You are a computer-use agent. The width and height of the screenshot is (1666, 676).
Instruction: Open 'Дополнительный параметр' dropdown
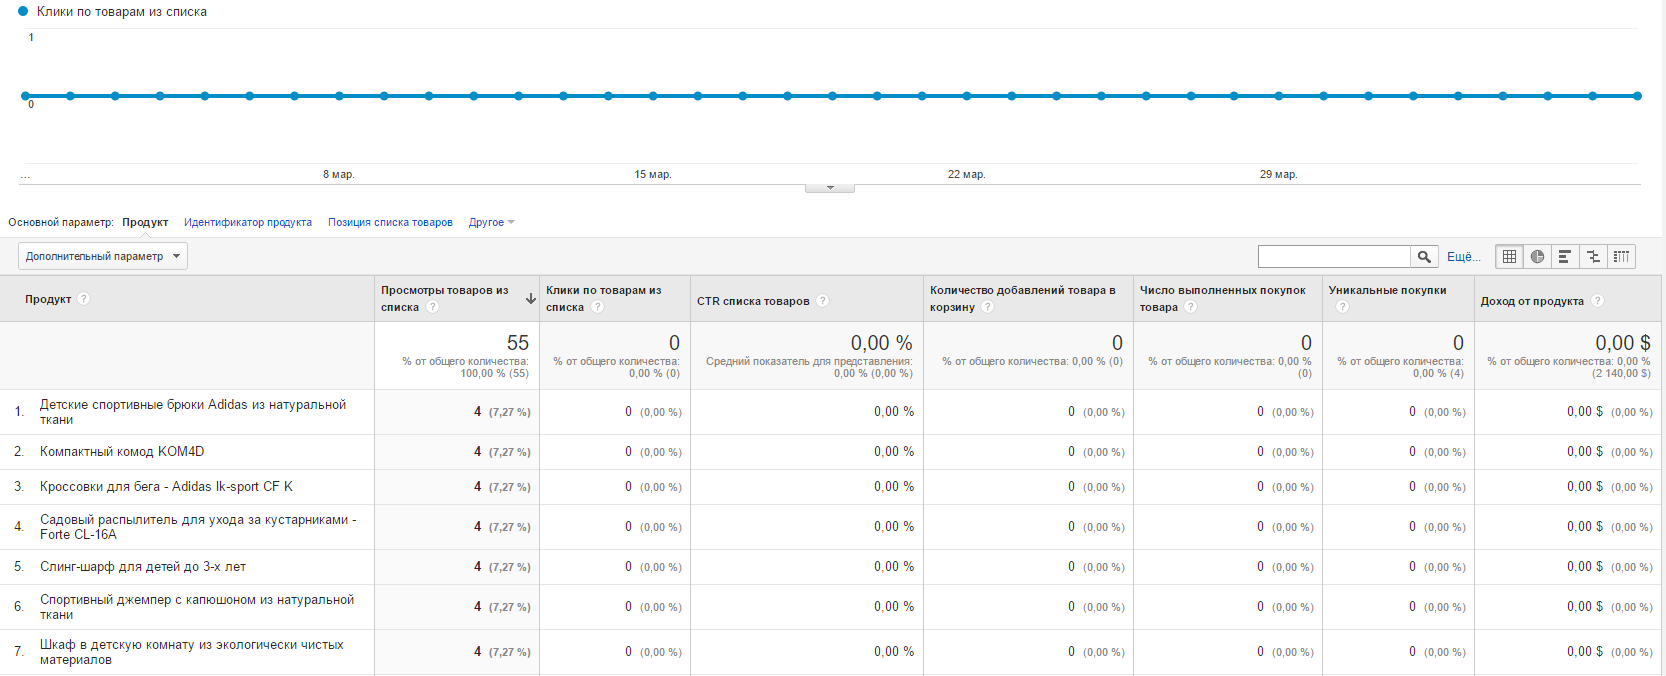point(103,256)
